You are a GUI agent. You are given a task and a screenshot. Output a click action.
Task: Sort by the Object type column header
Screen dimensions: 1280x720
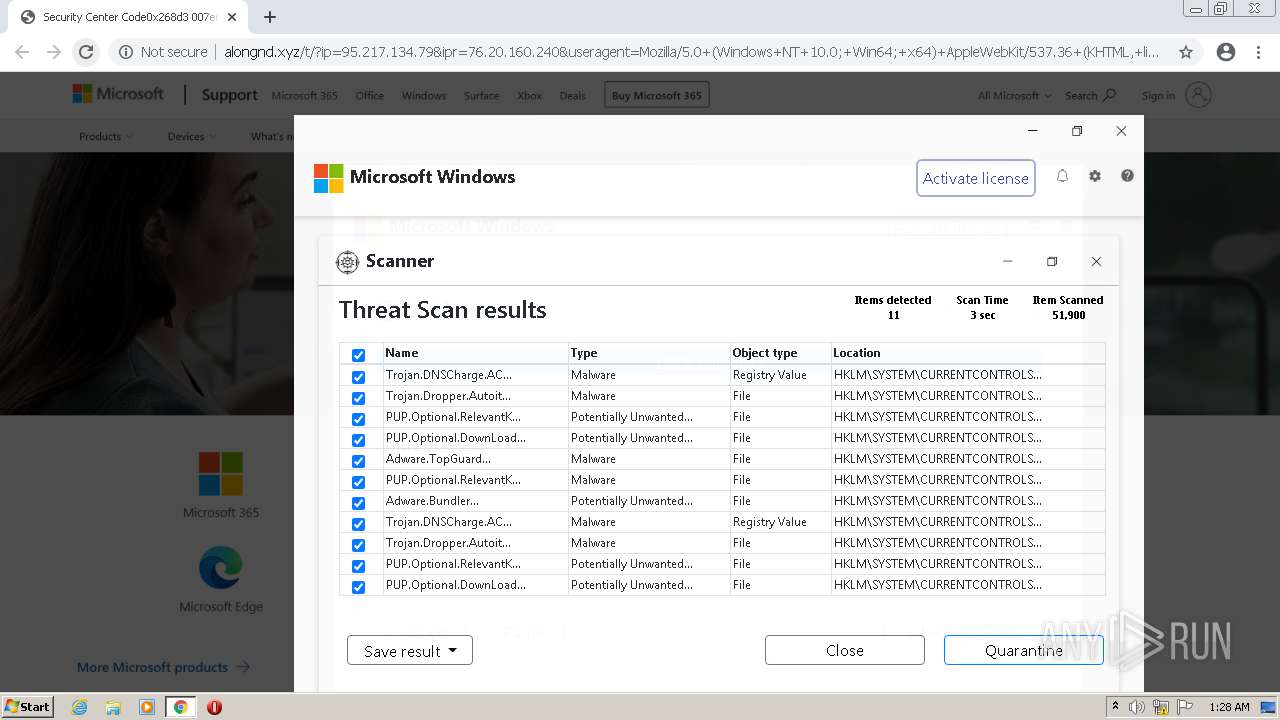pos(780,353)
